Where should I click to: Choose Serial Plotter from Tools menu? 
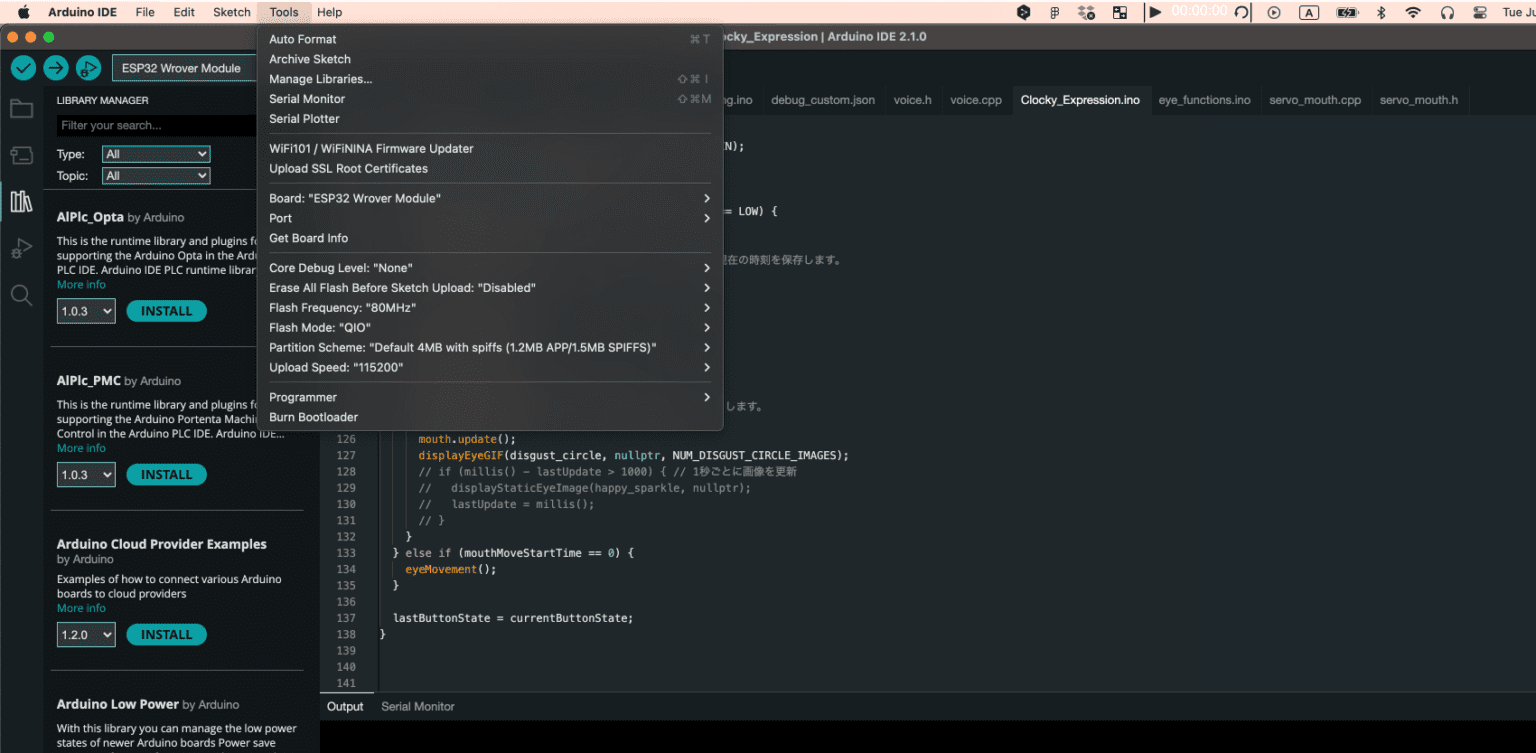[x=304, y=119]
